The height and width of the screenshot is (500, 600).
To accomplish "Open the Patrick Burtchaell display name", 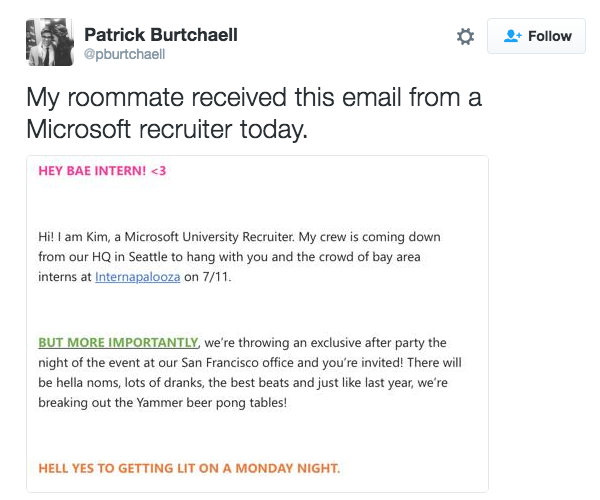I will coord(161,35).
